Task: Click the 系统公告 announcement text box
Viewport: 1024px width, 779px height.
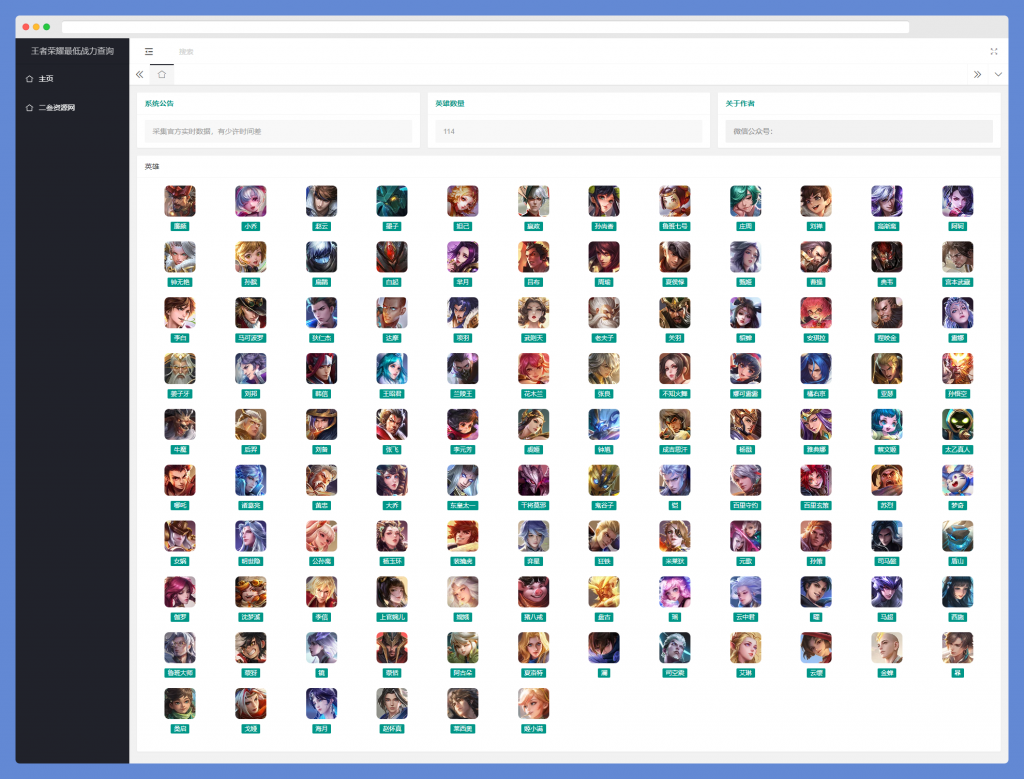Action: [x=278, y=131]
